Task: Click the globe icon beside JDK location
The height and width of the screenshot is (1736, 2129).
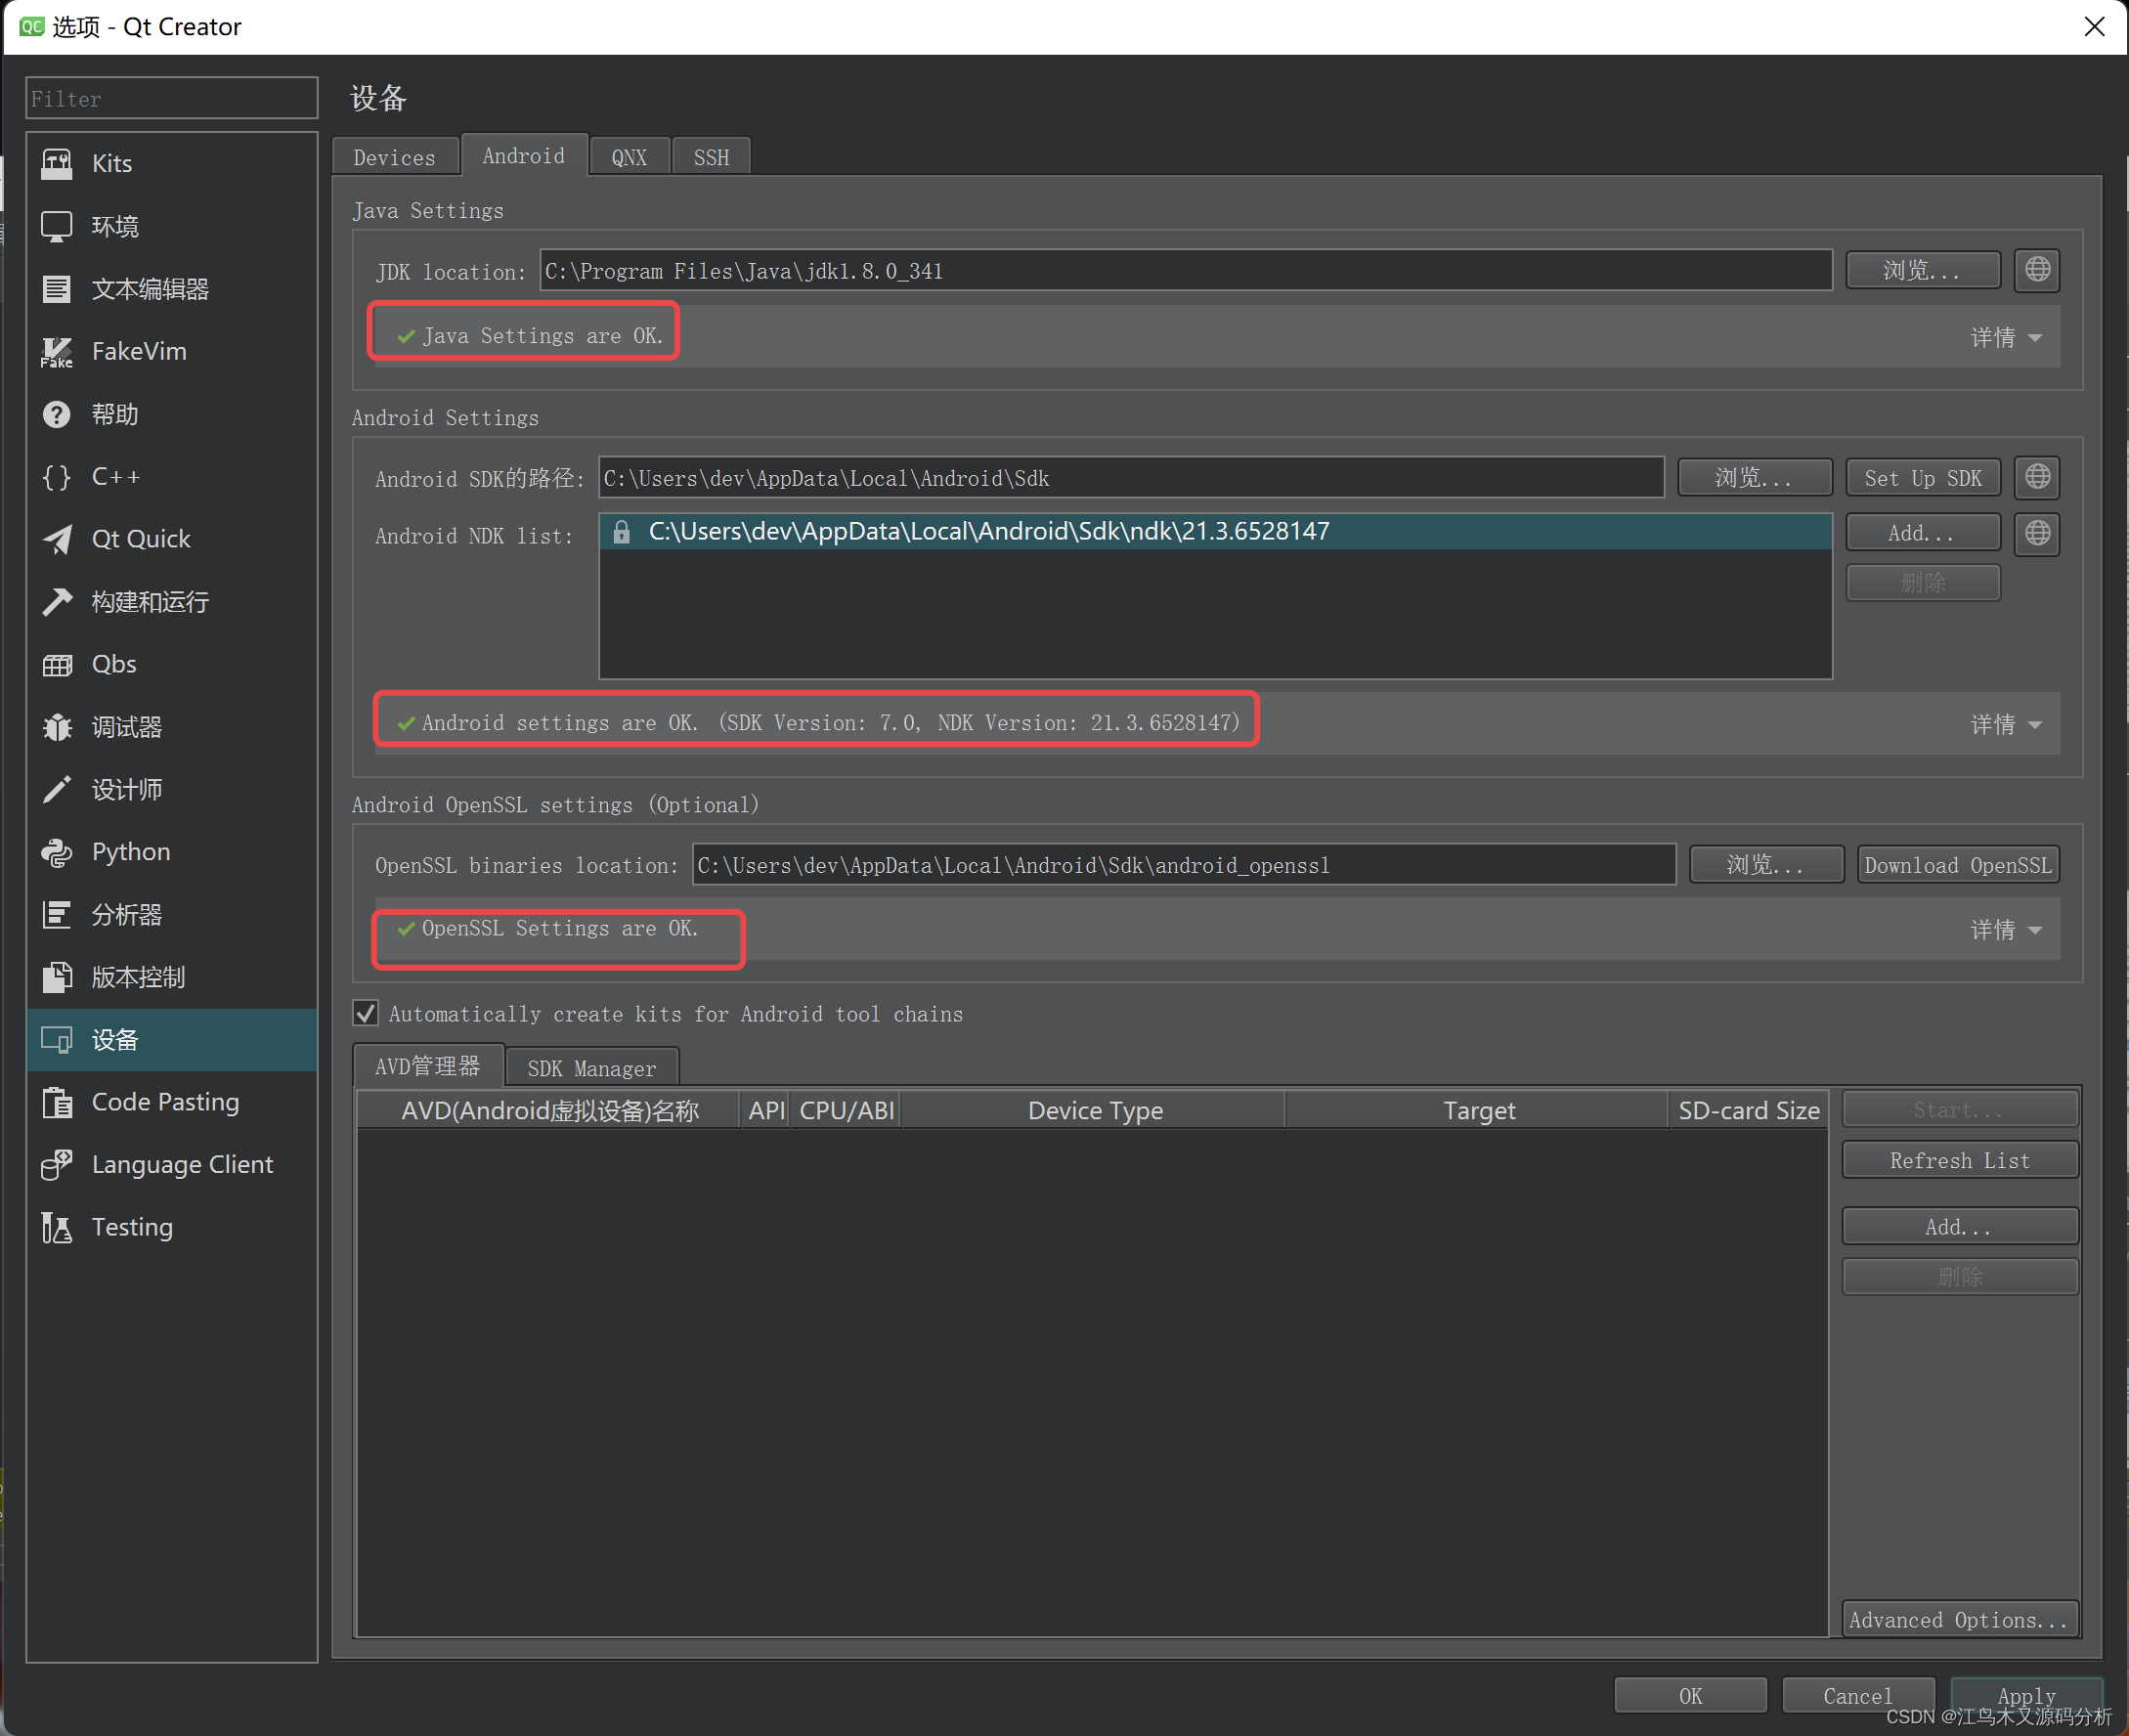Action: 2037,270
